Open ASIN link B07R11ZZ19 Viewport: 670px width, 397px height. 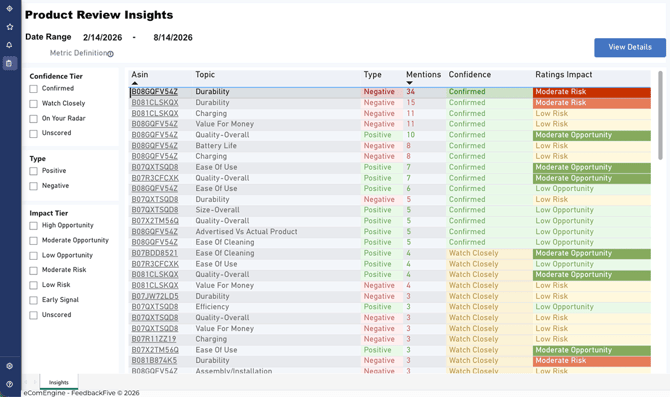153,339
